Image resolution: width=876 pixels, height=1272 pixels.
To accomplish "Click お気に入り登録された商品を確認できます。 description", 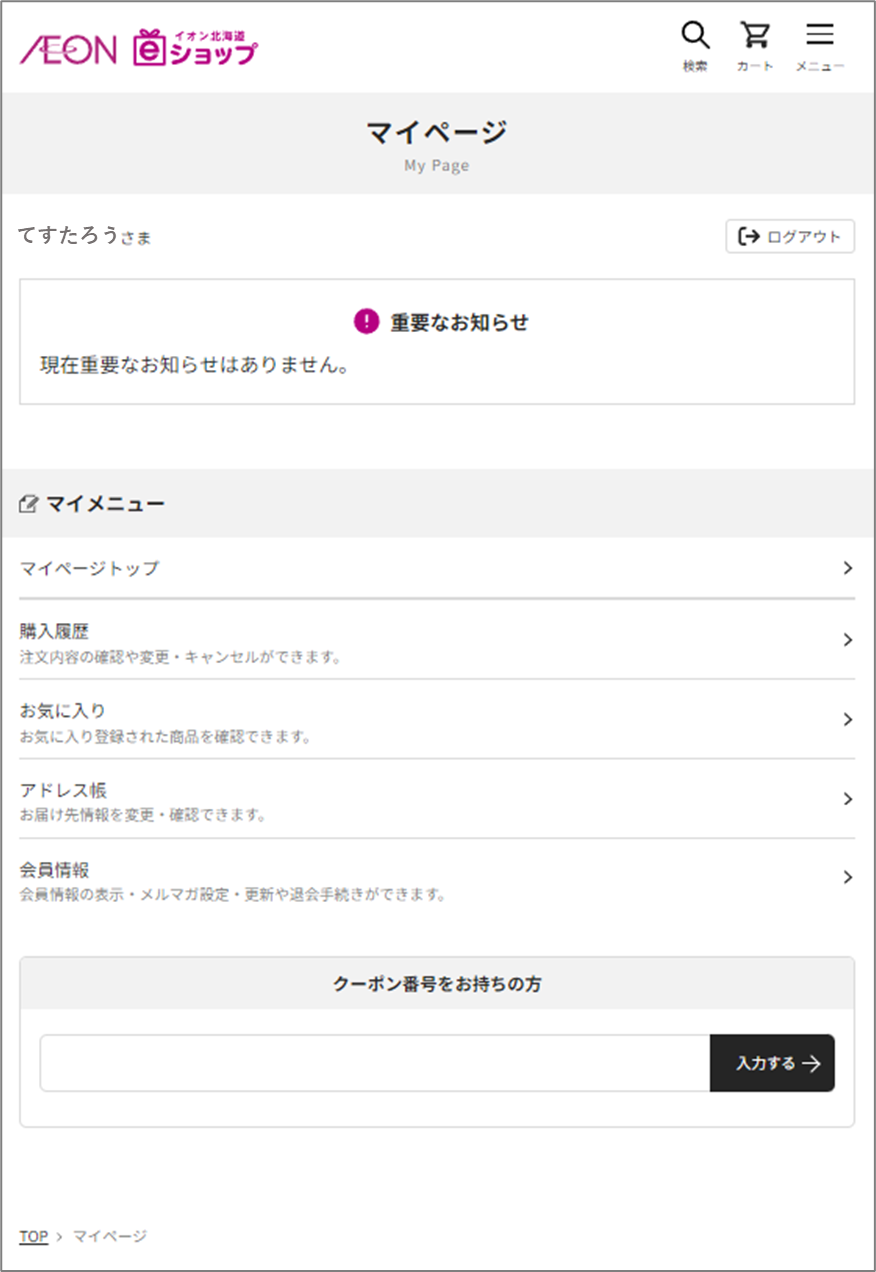I will point(165,737).
